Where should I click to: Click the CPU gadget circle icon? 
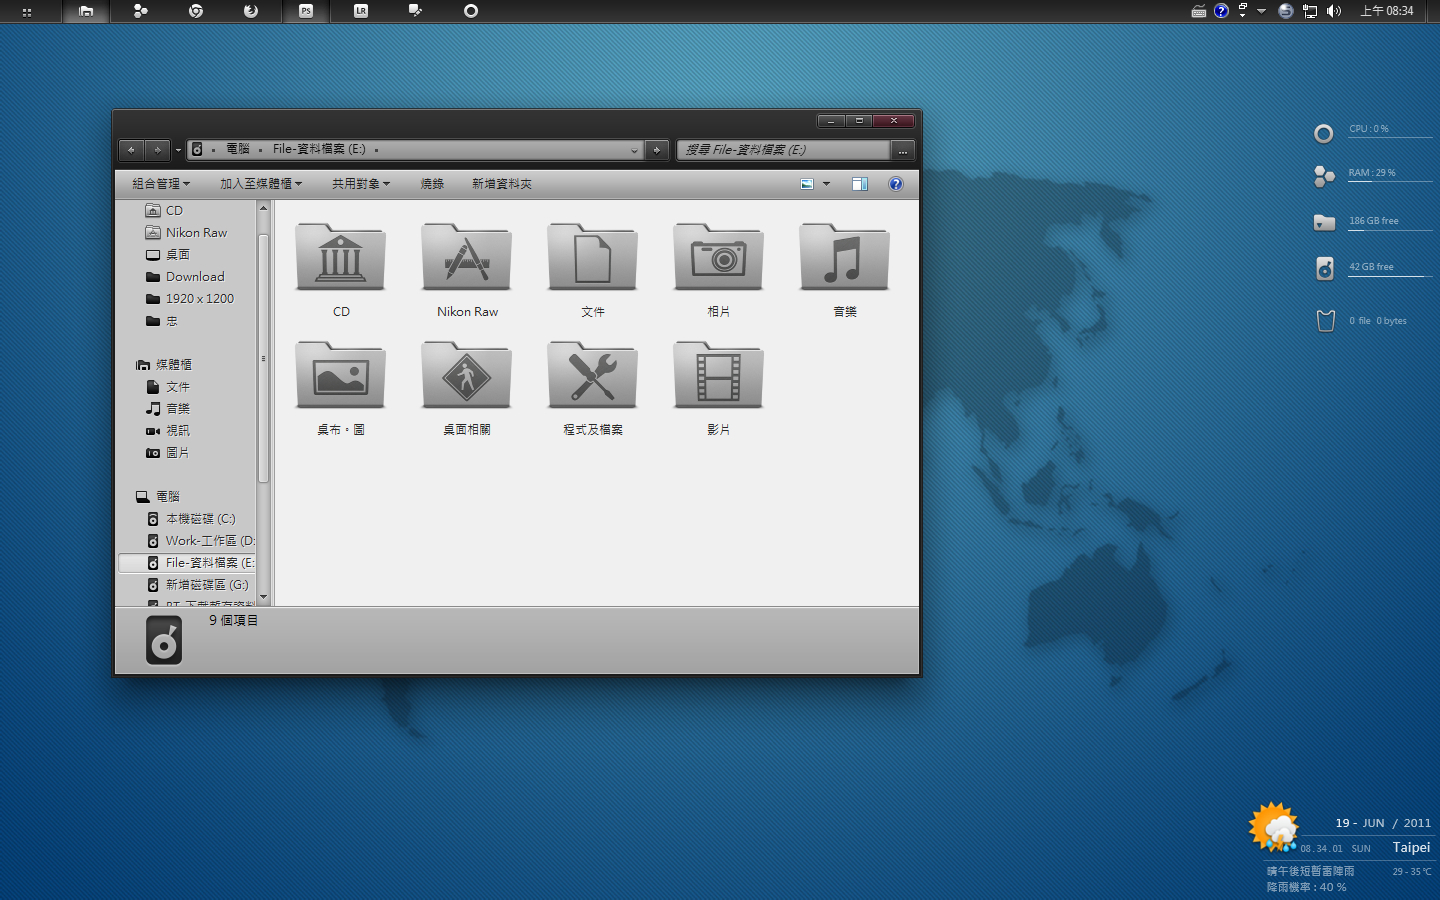click(x=1324, y=134)
